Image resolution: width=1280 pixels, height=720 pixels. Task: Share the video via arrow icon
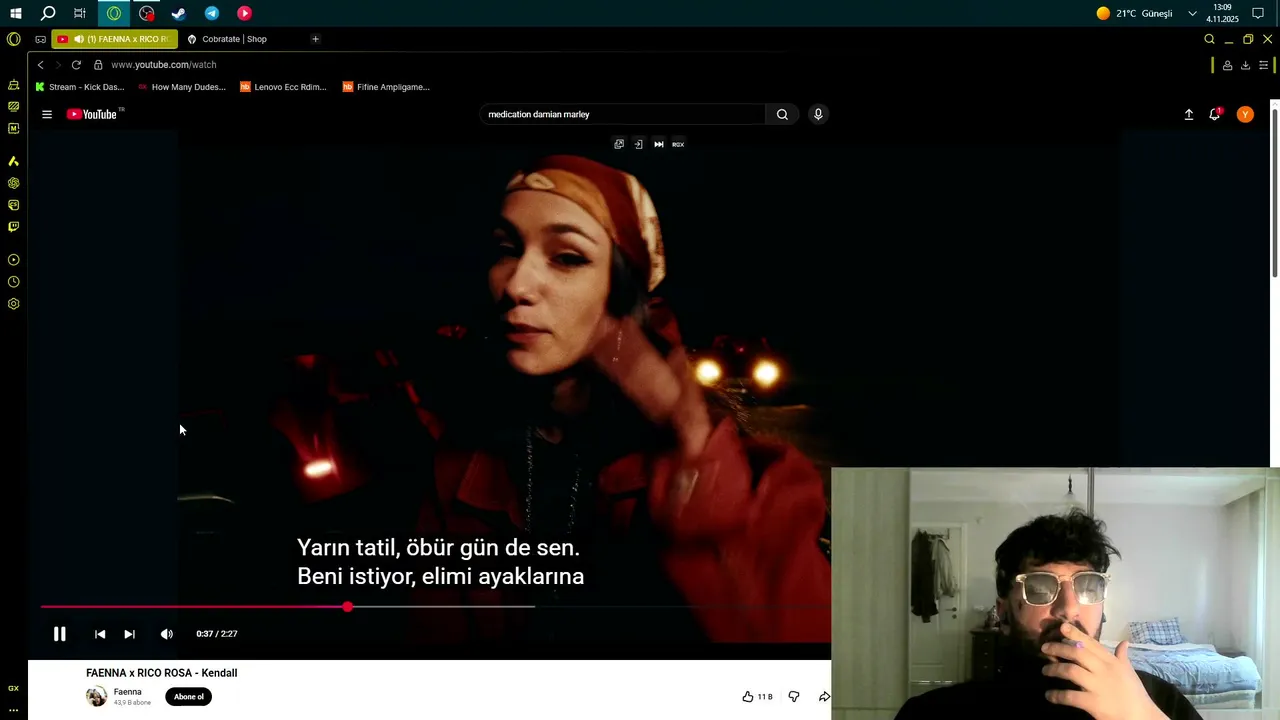tap(824, 697)
